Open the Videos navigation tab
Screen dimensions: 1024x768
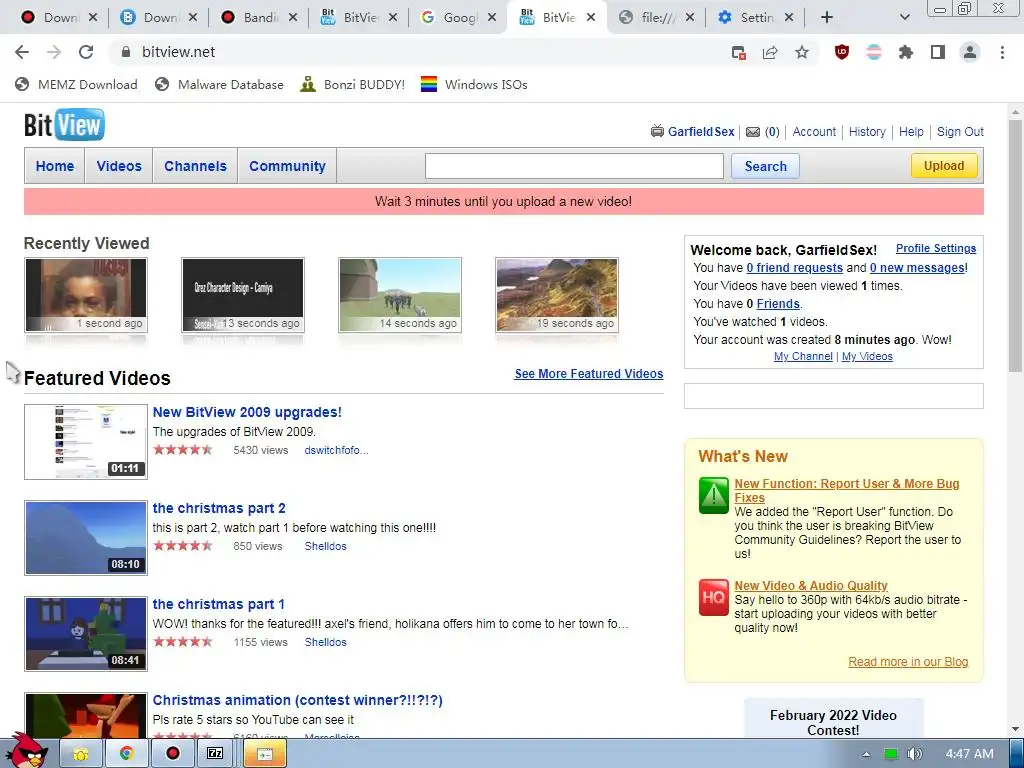[119, 166]
